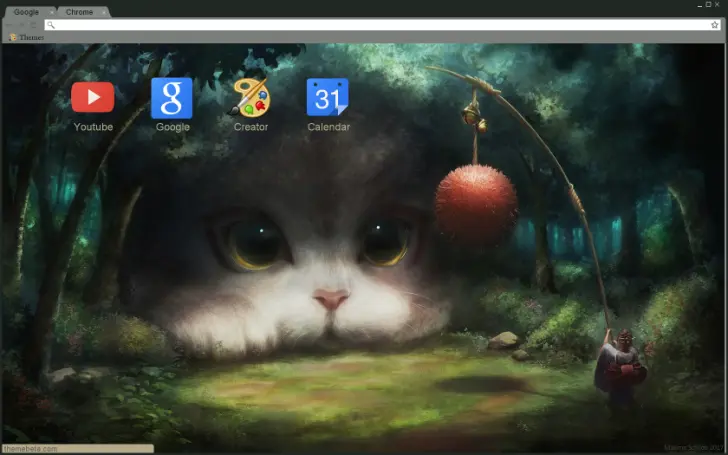Switch to the Google tab
This screenshot has width=728, height=455.
[x=26, y=12]
